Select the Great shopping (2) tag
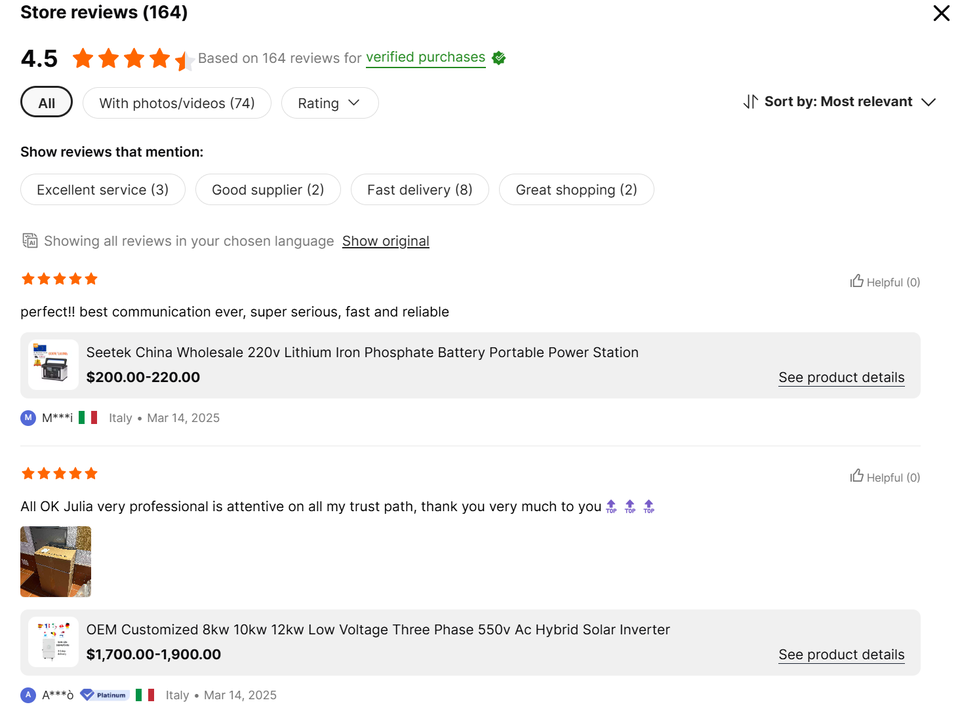The width and height of the screenshot is (960, 713). pyautogui.click(x=576, y=190)
